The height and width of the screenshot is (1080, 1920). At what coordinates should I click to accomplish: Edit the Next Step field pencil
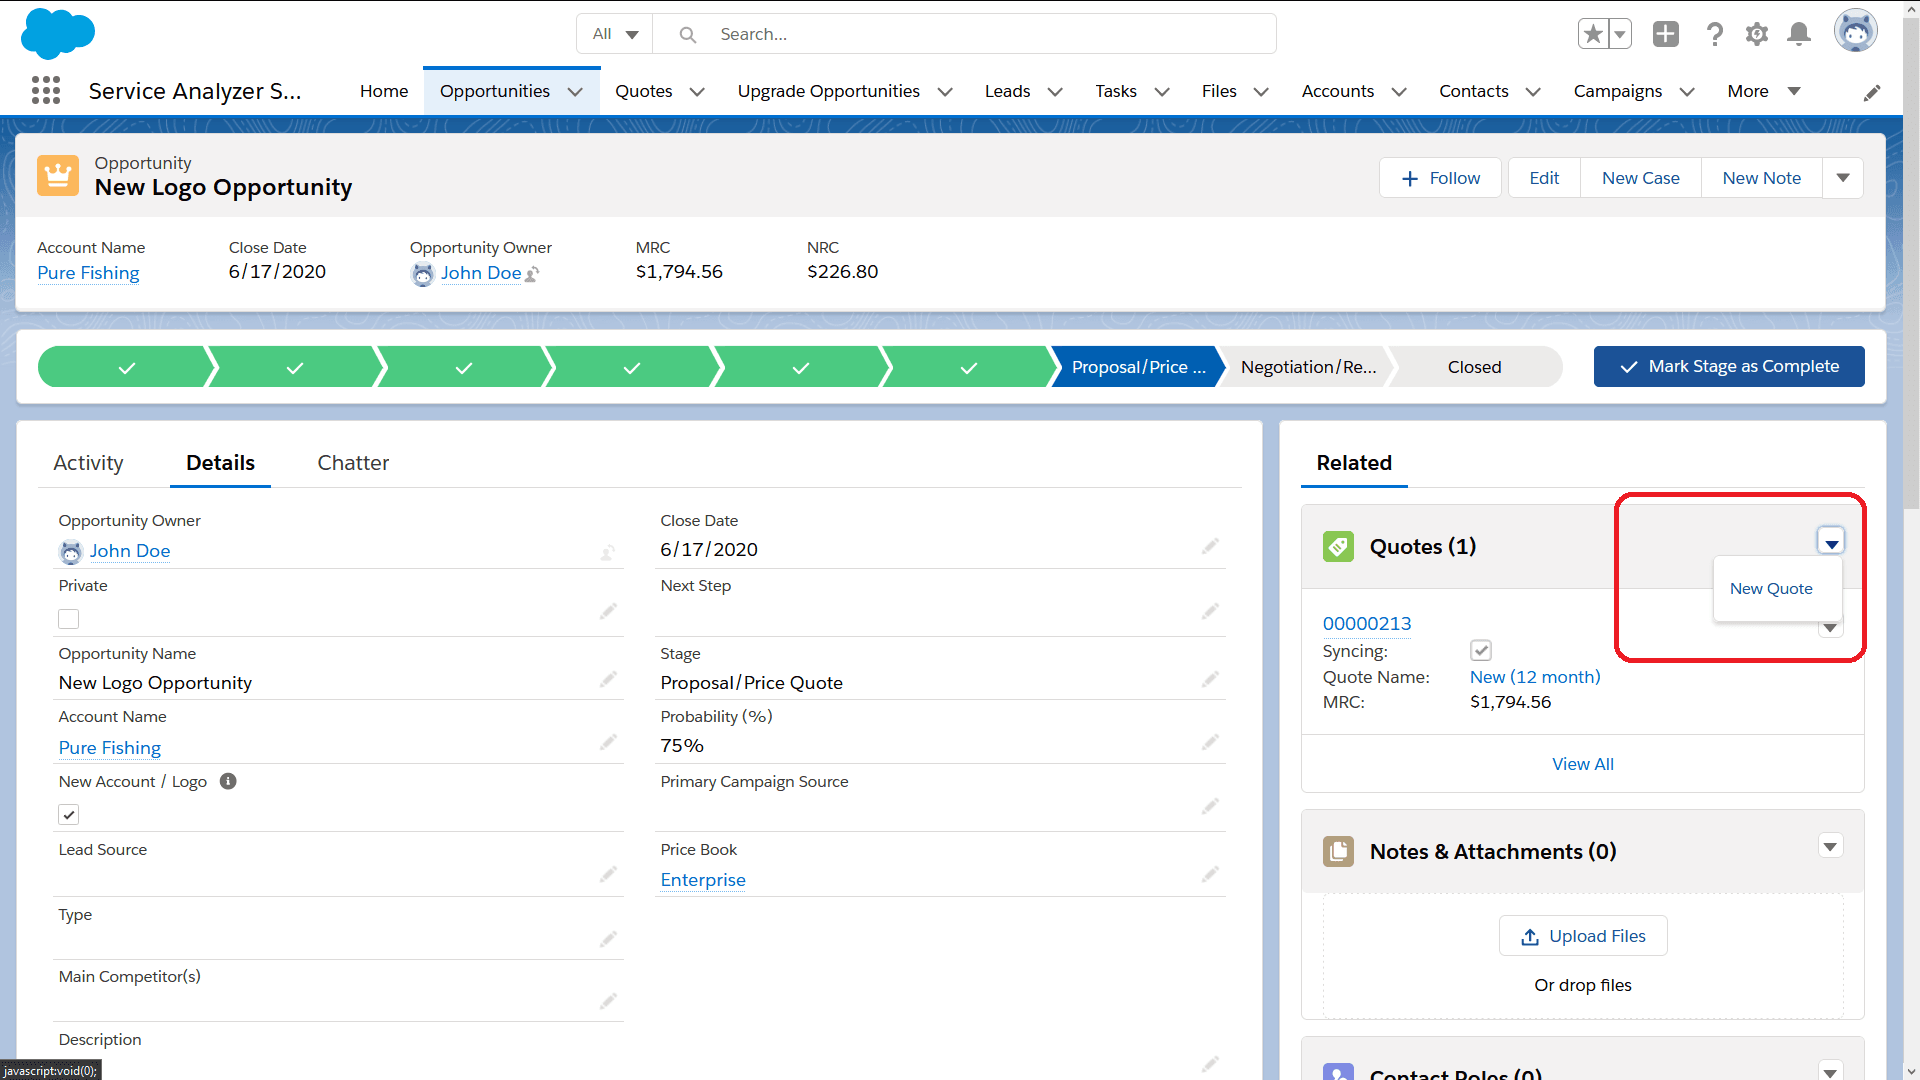pyautogui.click(x=1210, y=611)
